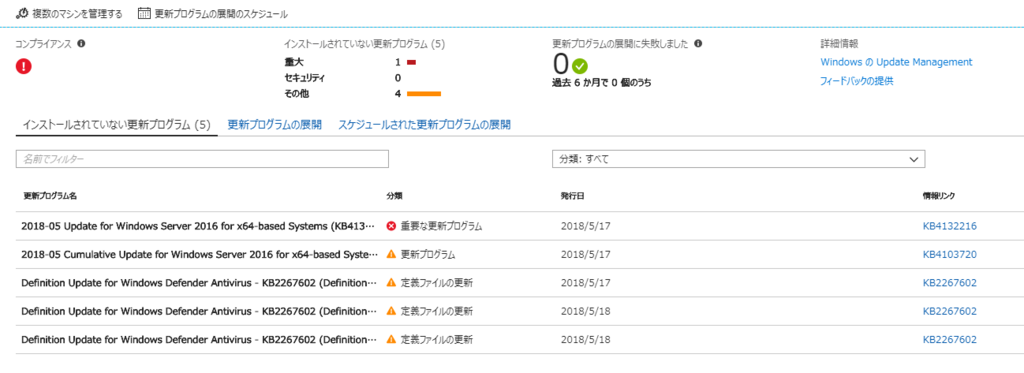Viewport: 1024px width, 373px height.
Task: Select 2018-05 Update for Windows Server 2016 row
Action: click(519, 226)
